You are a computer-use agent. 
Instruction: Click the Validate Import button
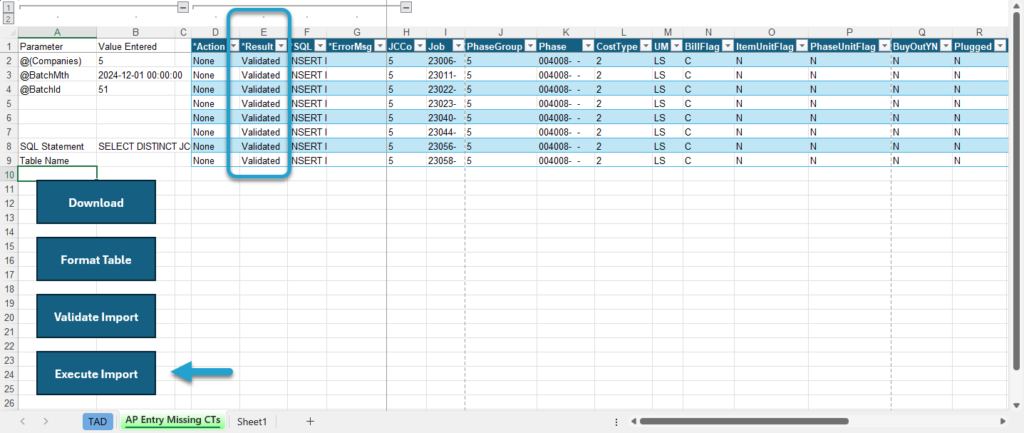tap(96, 317)
